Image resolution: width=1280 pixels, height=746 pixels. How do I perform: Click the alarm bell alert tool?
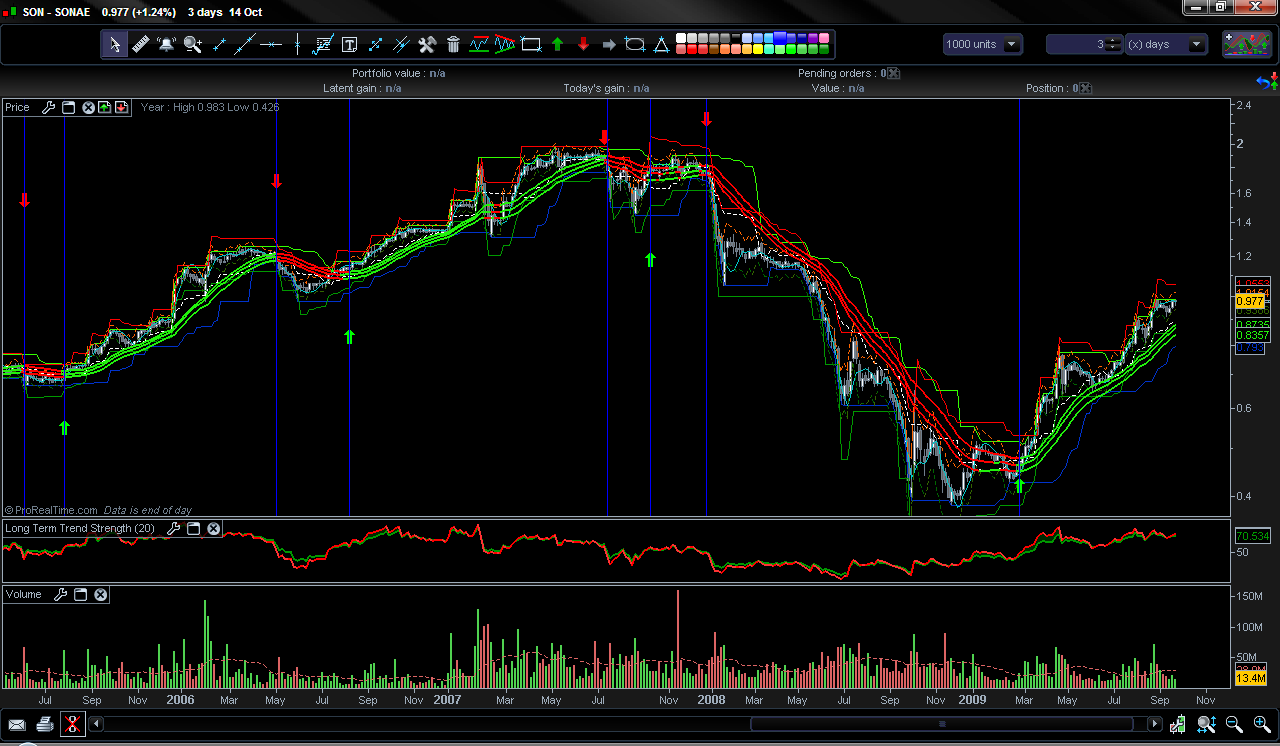pyautogui.click(x=166, y=44)
